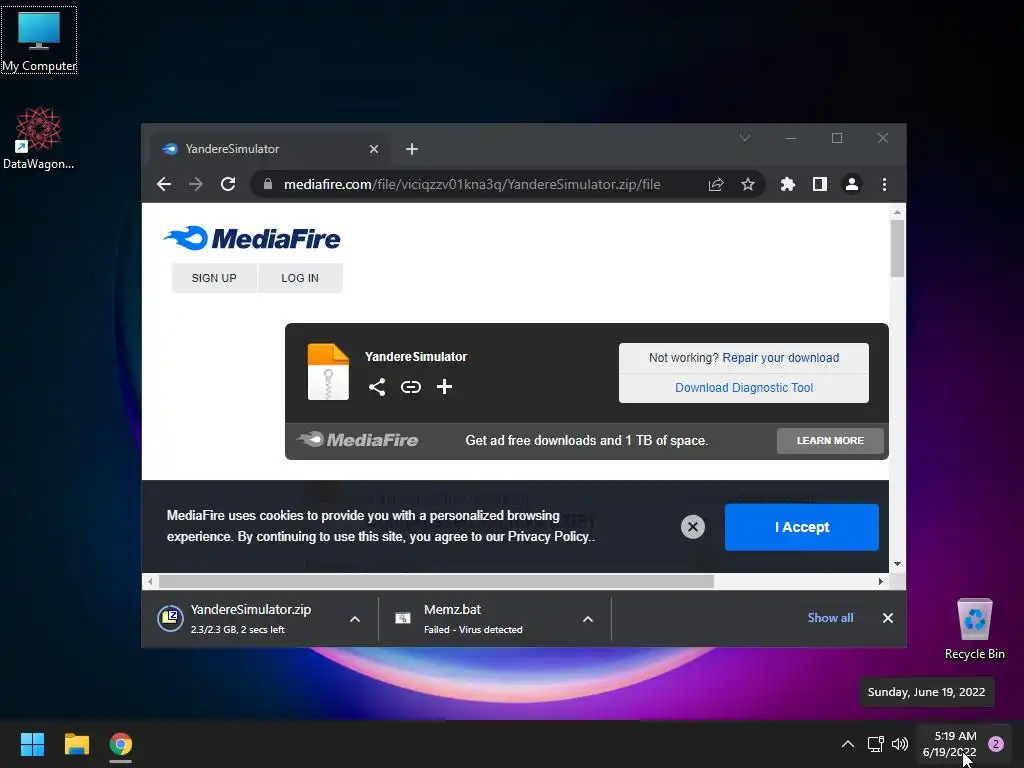Click the plus icon to save file

point(444,387)
